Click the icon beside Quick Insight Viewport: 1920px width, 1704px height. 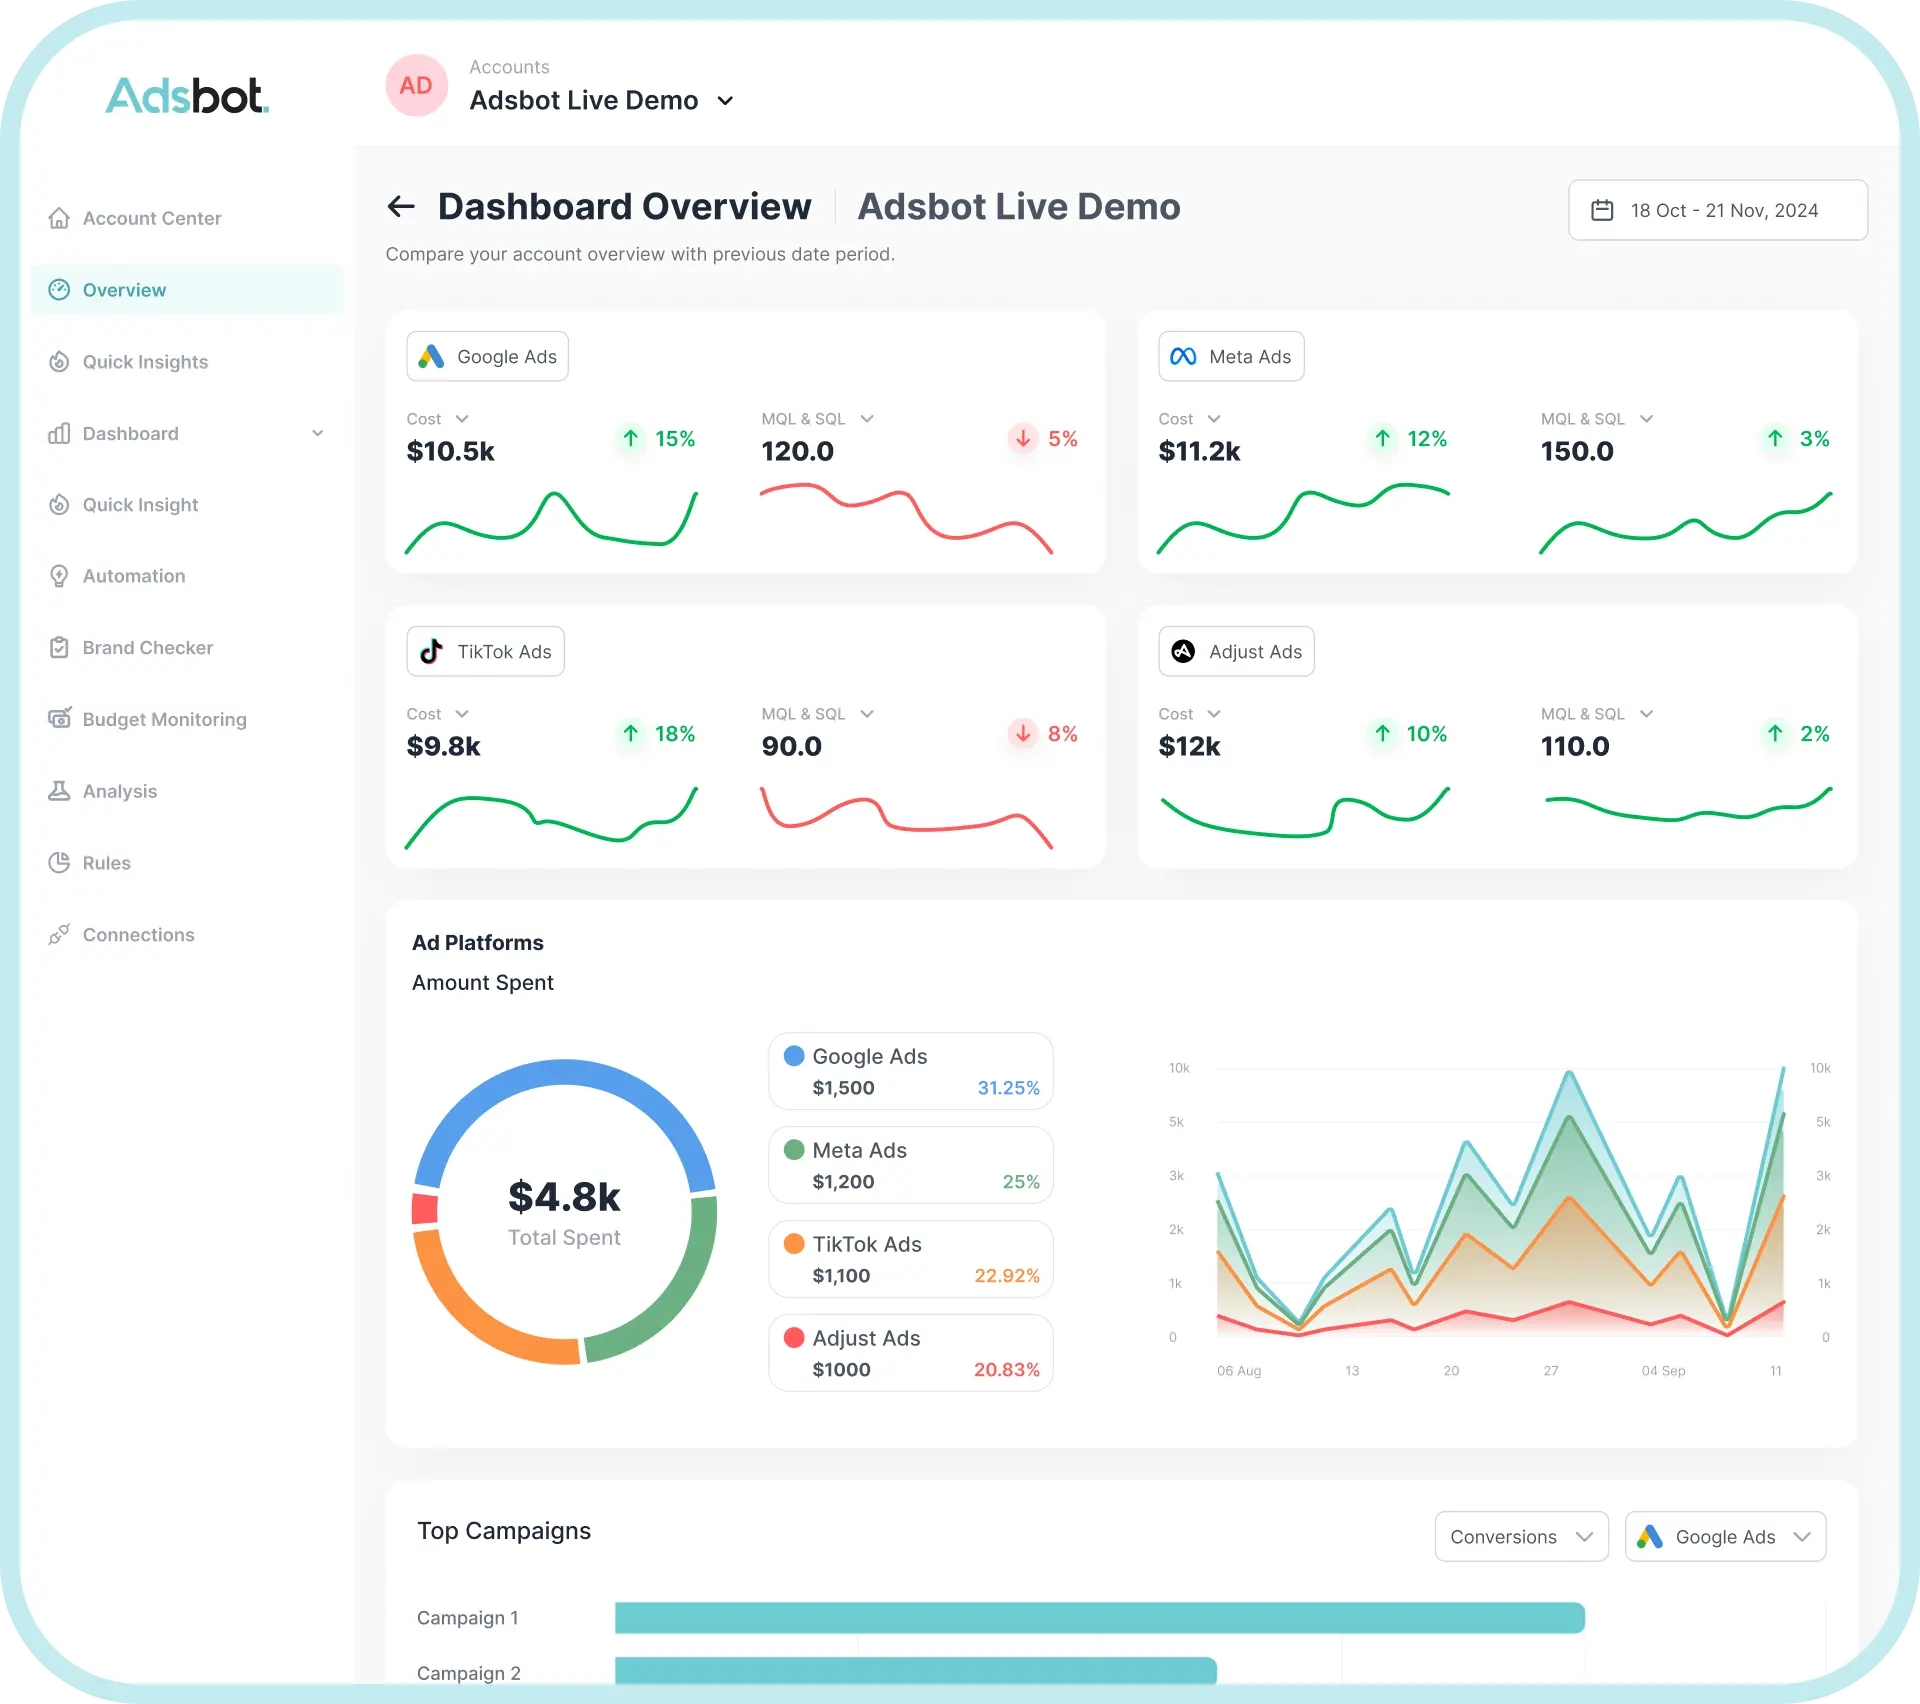(x=59, y=505)
